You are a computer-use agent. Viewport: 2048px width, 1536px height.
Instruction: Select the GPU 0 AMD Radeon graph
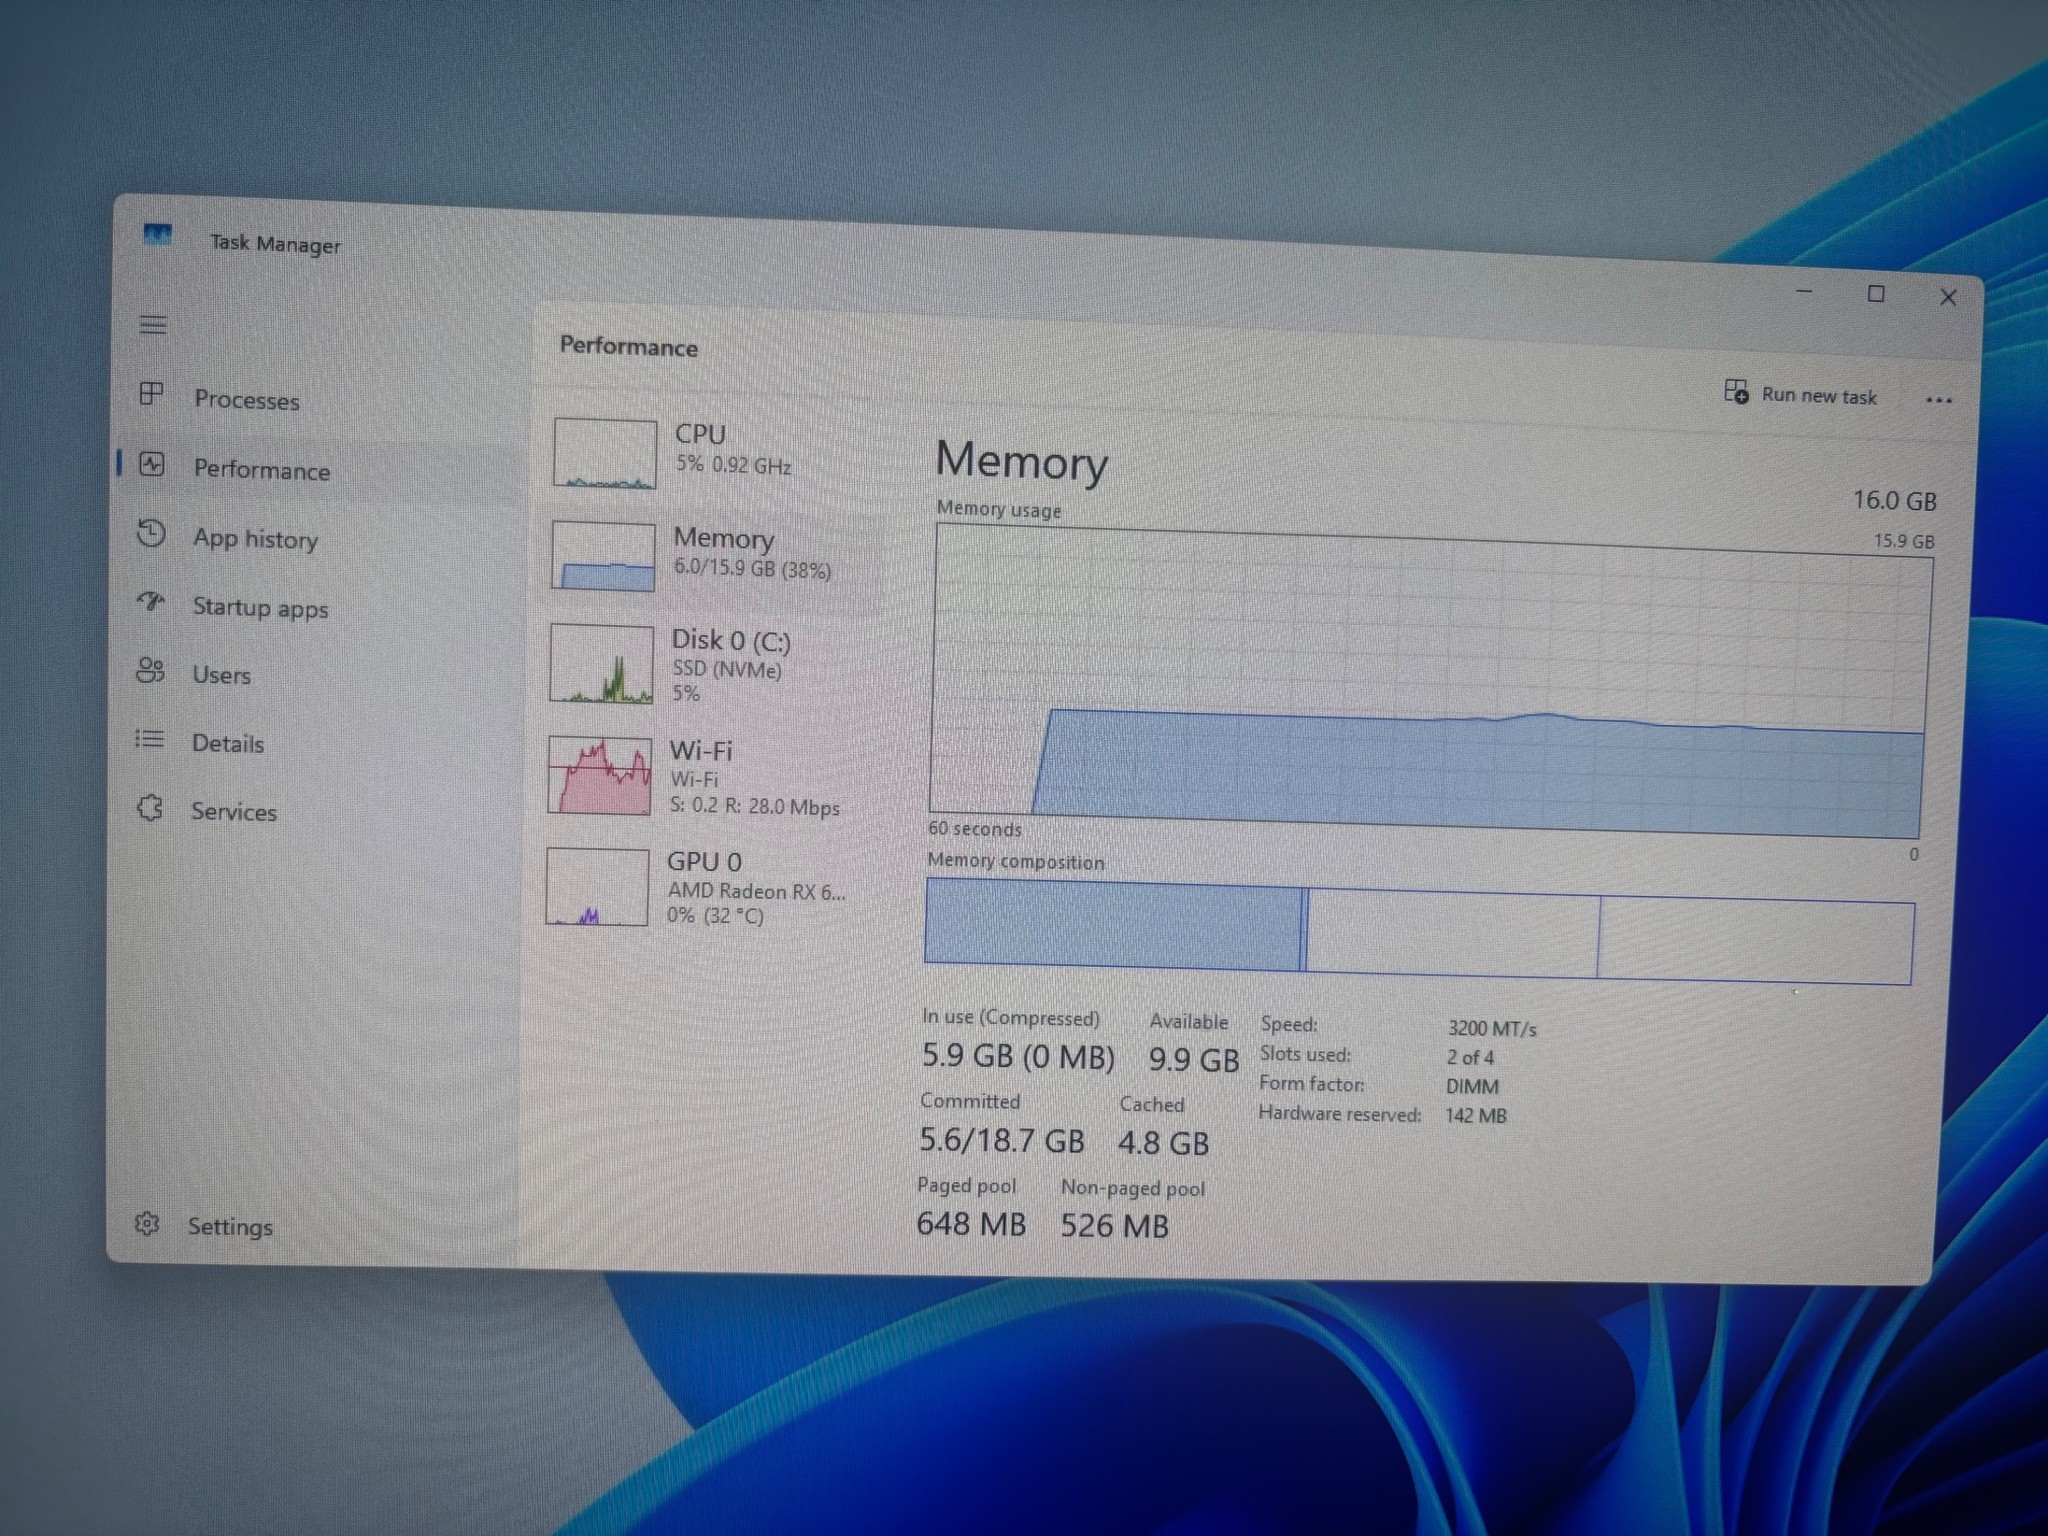(597, 887)
